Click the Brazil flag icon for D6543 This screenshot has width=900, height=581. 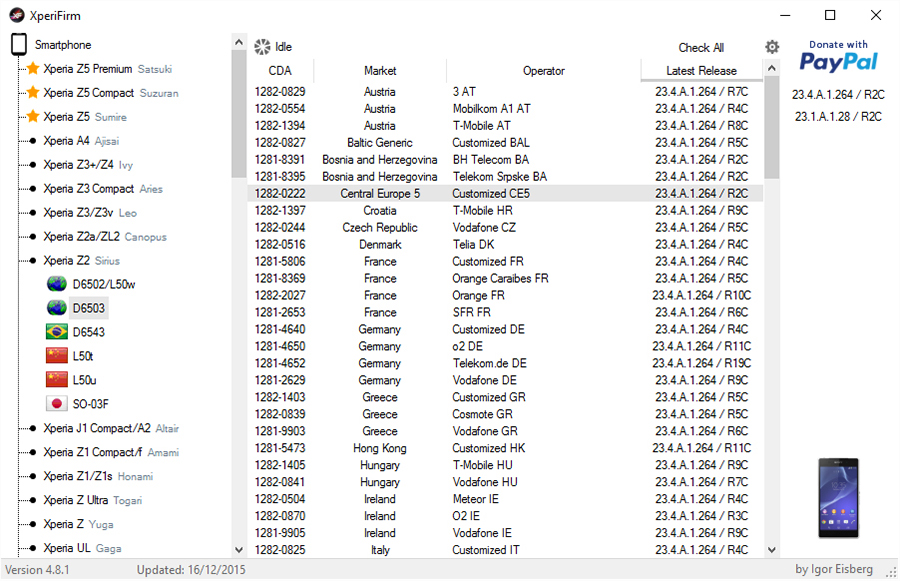(57, 332)
